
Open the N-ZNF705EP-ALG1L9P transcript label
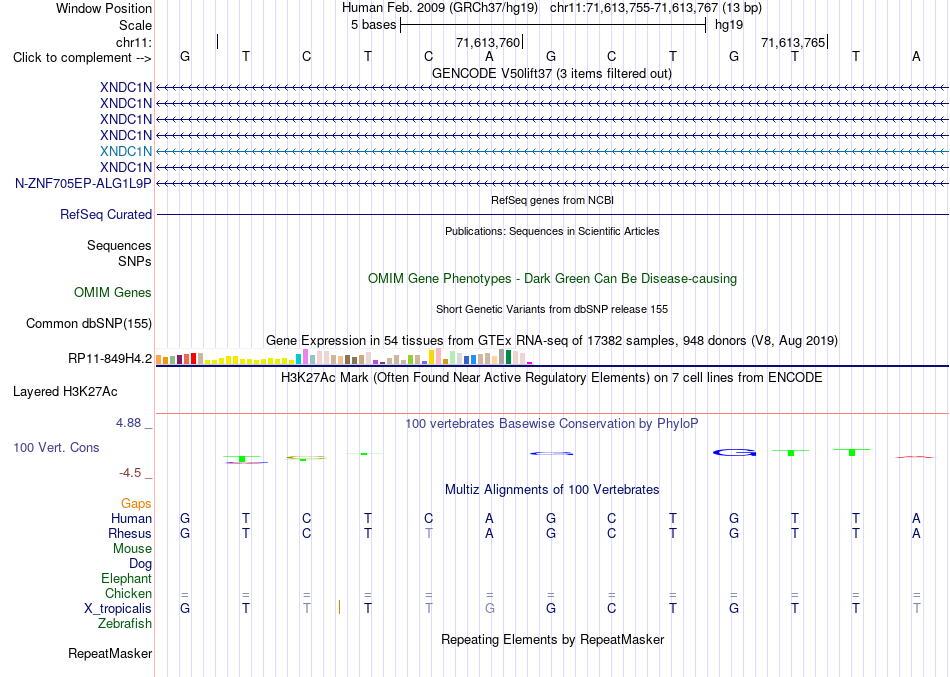click(x=83, y=183)
